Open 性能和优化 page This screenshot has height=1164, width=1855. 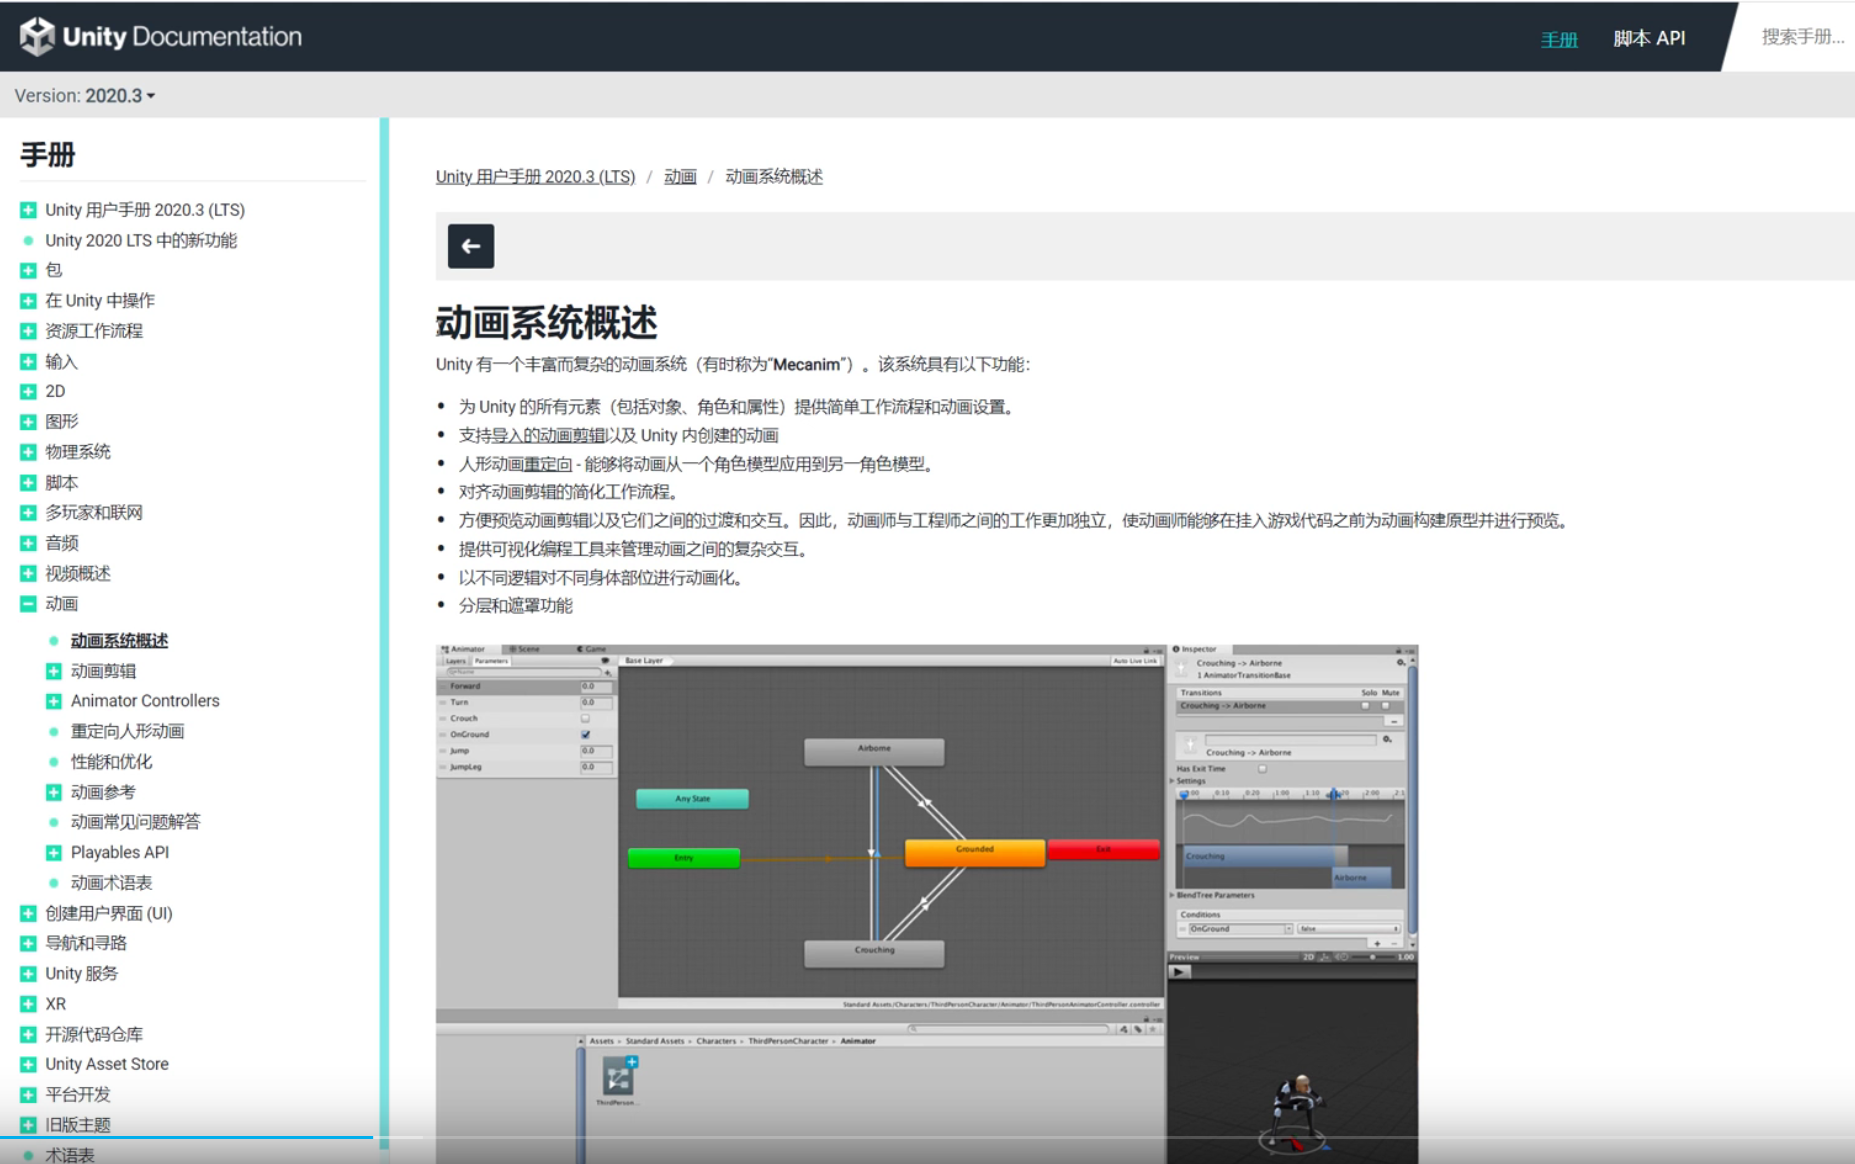pyautogui.click(x=111, y=762)
